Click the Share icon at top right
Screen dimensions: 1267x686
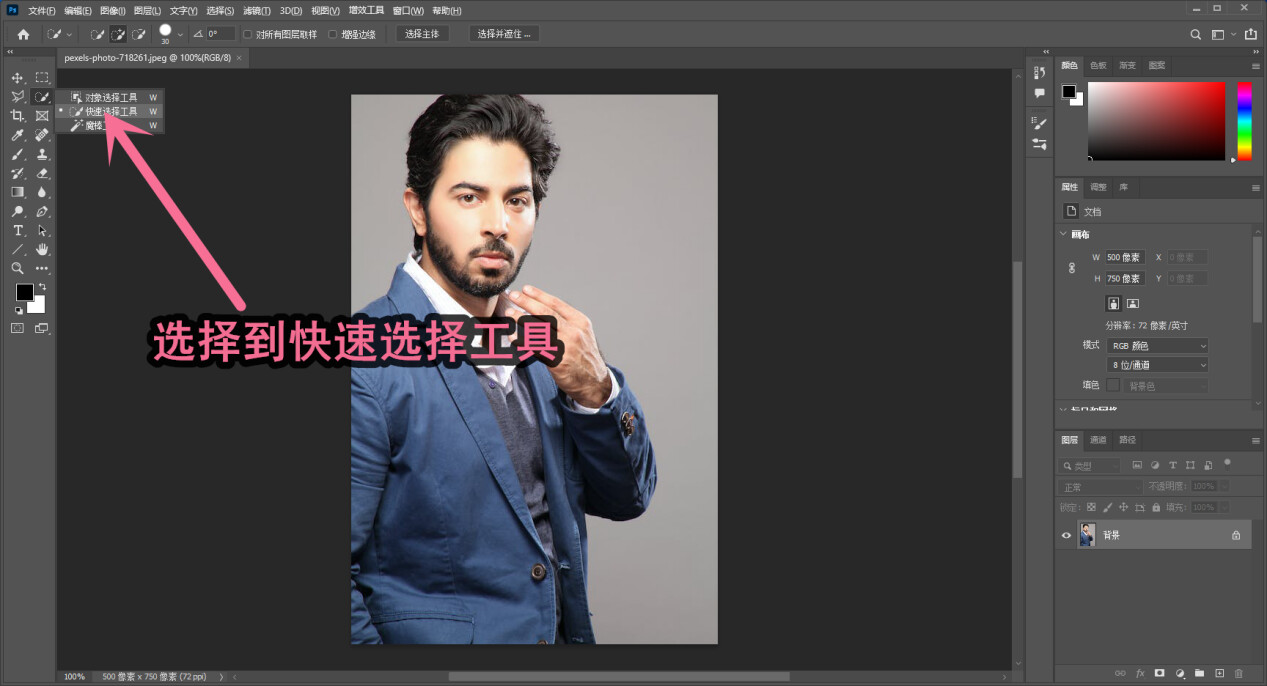[x=1249, y=34]
